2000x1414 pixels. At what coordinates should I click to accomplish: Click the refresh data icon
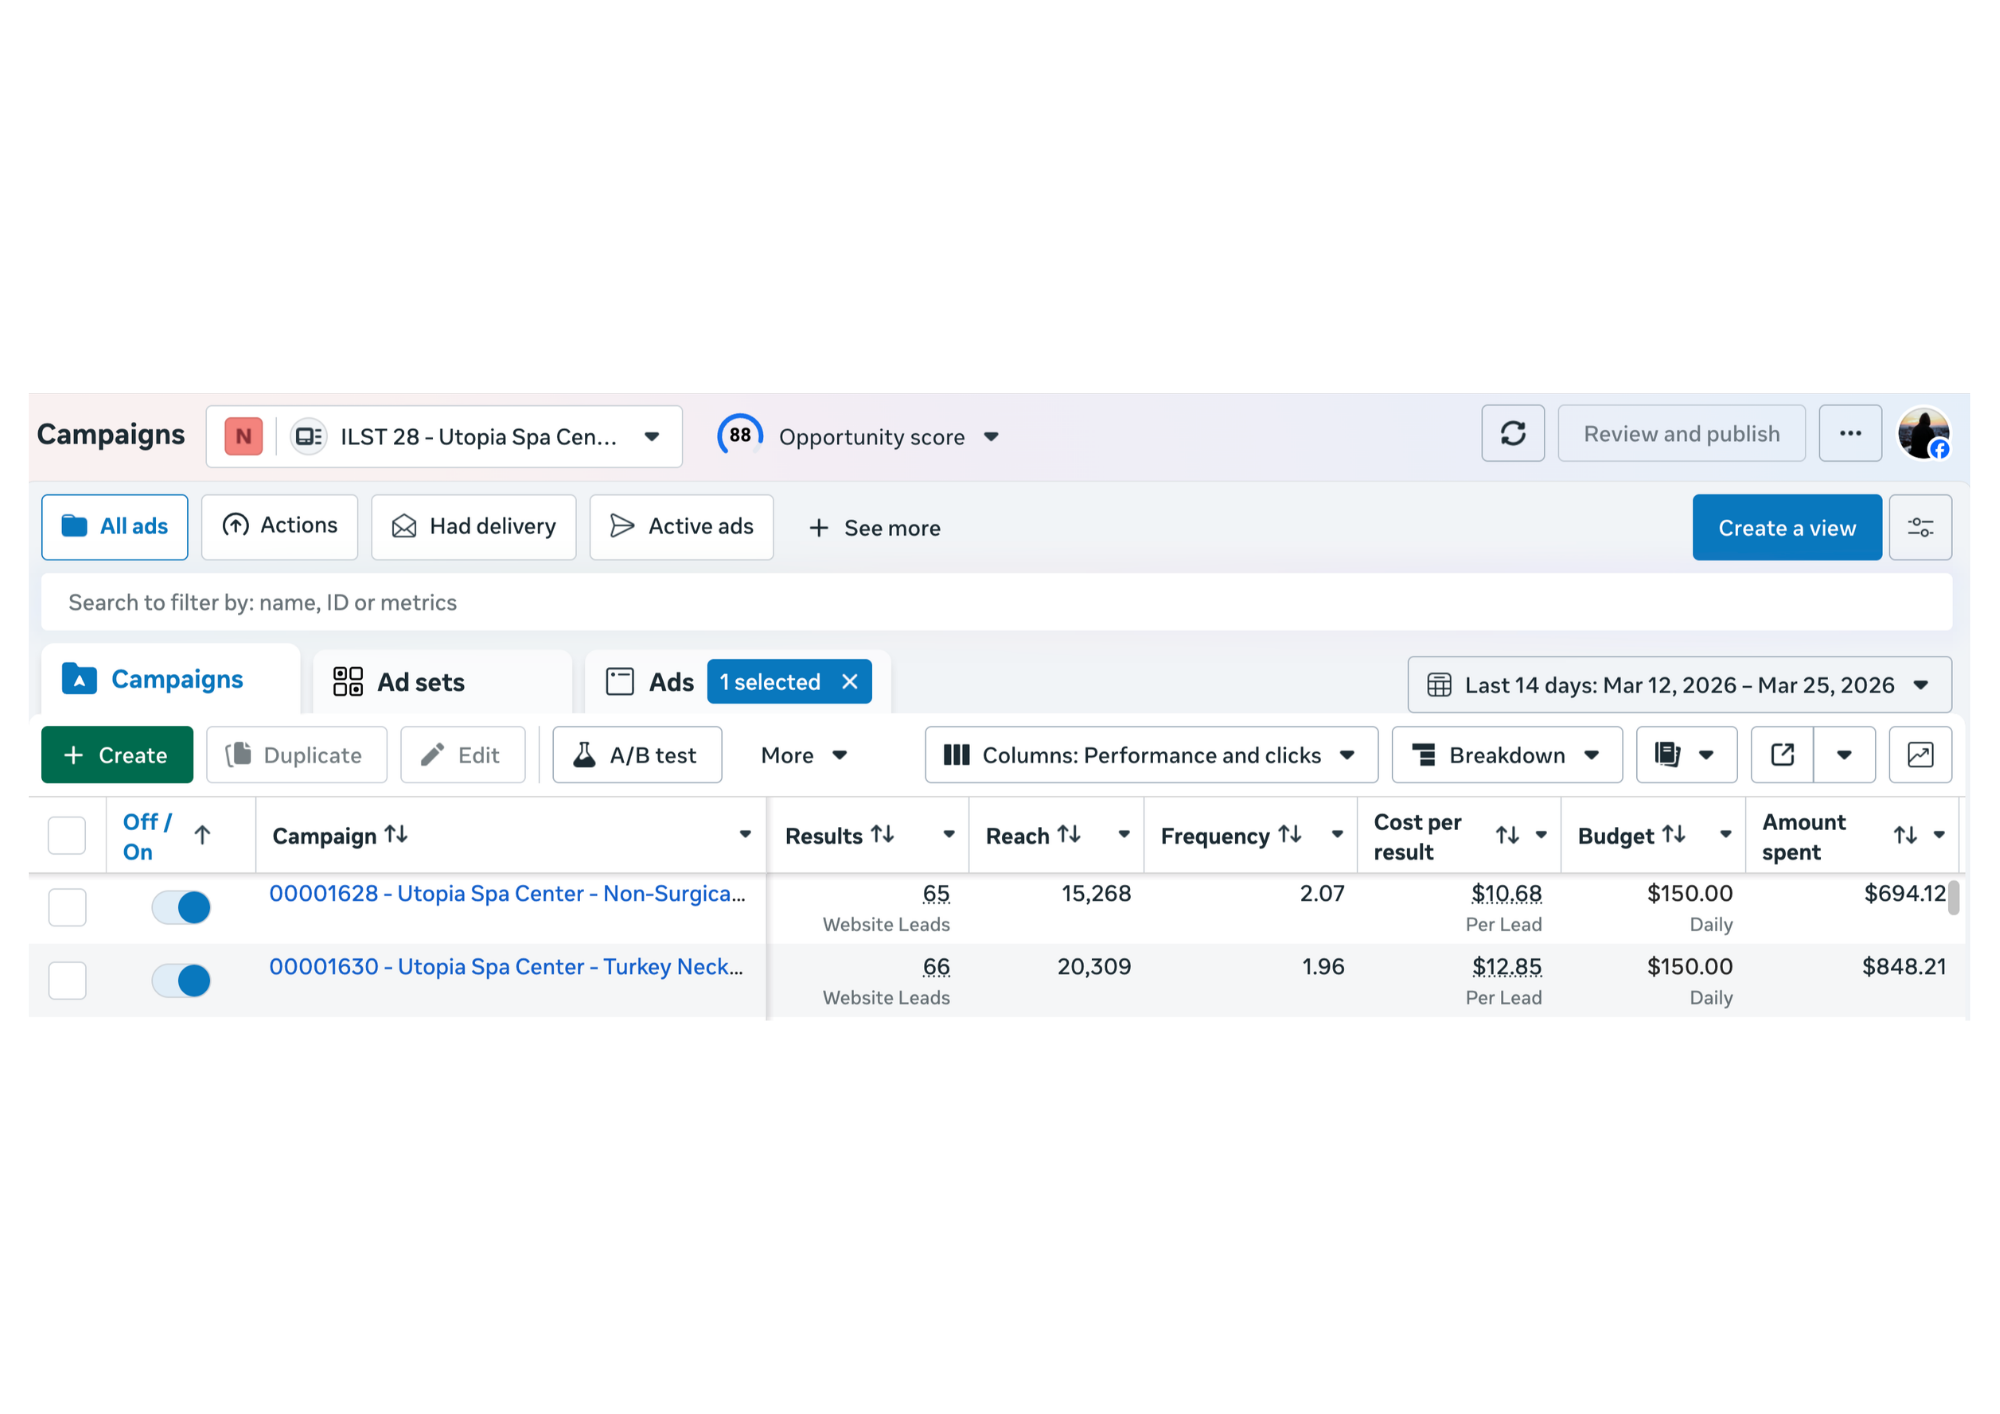pos(1512,433)
